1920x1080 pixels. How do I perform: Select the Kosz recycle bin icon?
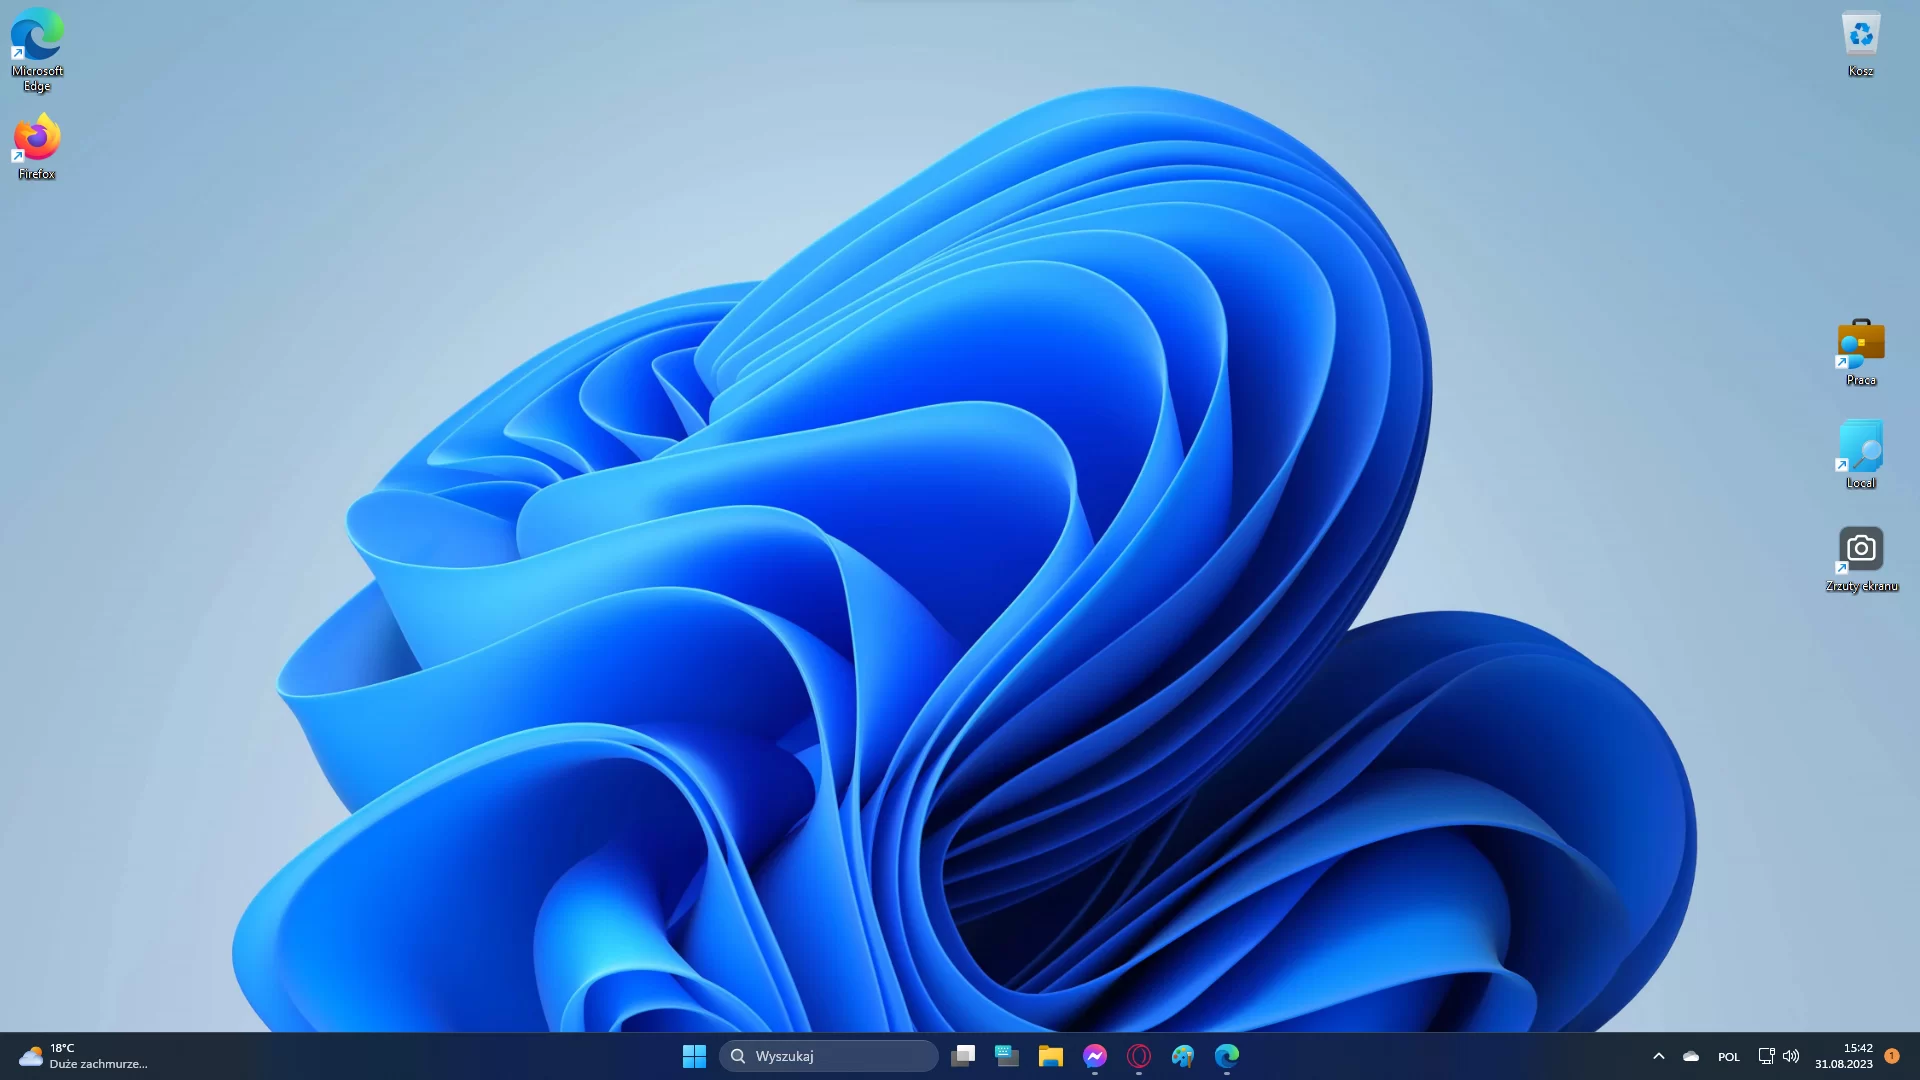[1861, 45]
